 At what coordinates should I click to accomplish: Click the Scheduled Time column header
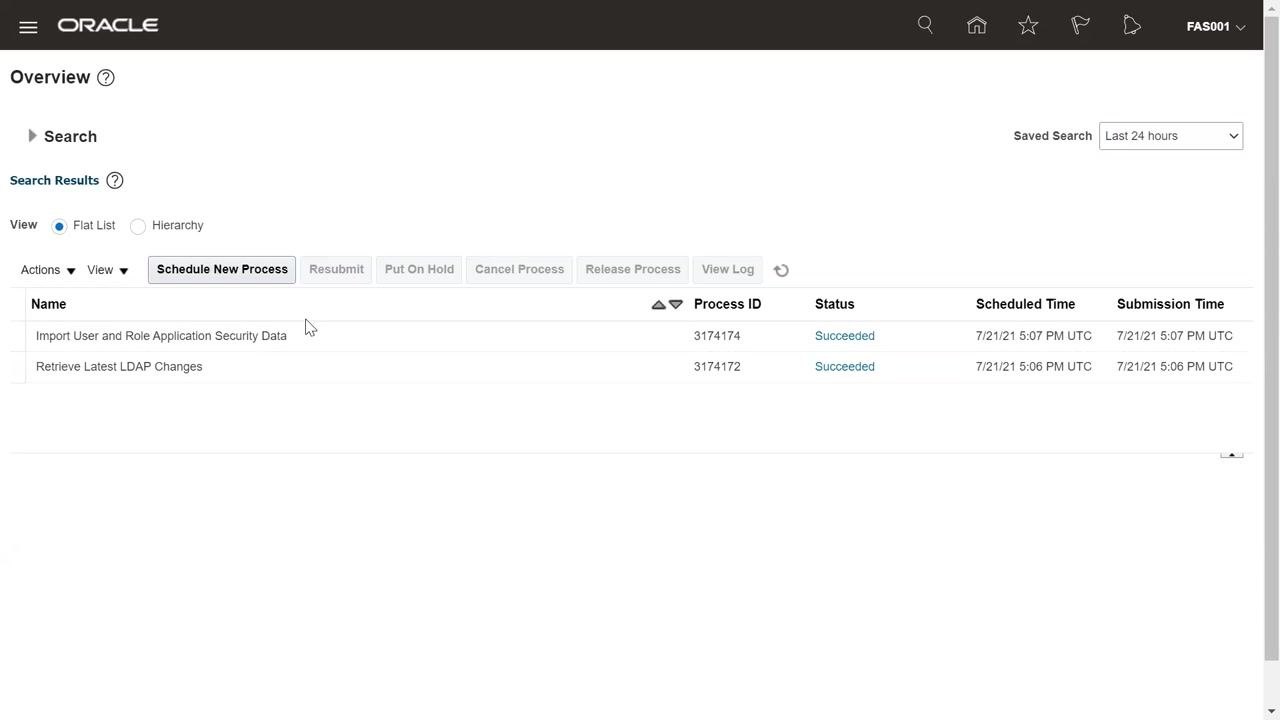pyautogui.click(x=1025, y=304)
